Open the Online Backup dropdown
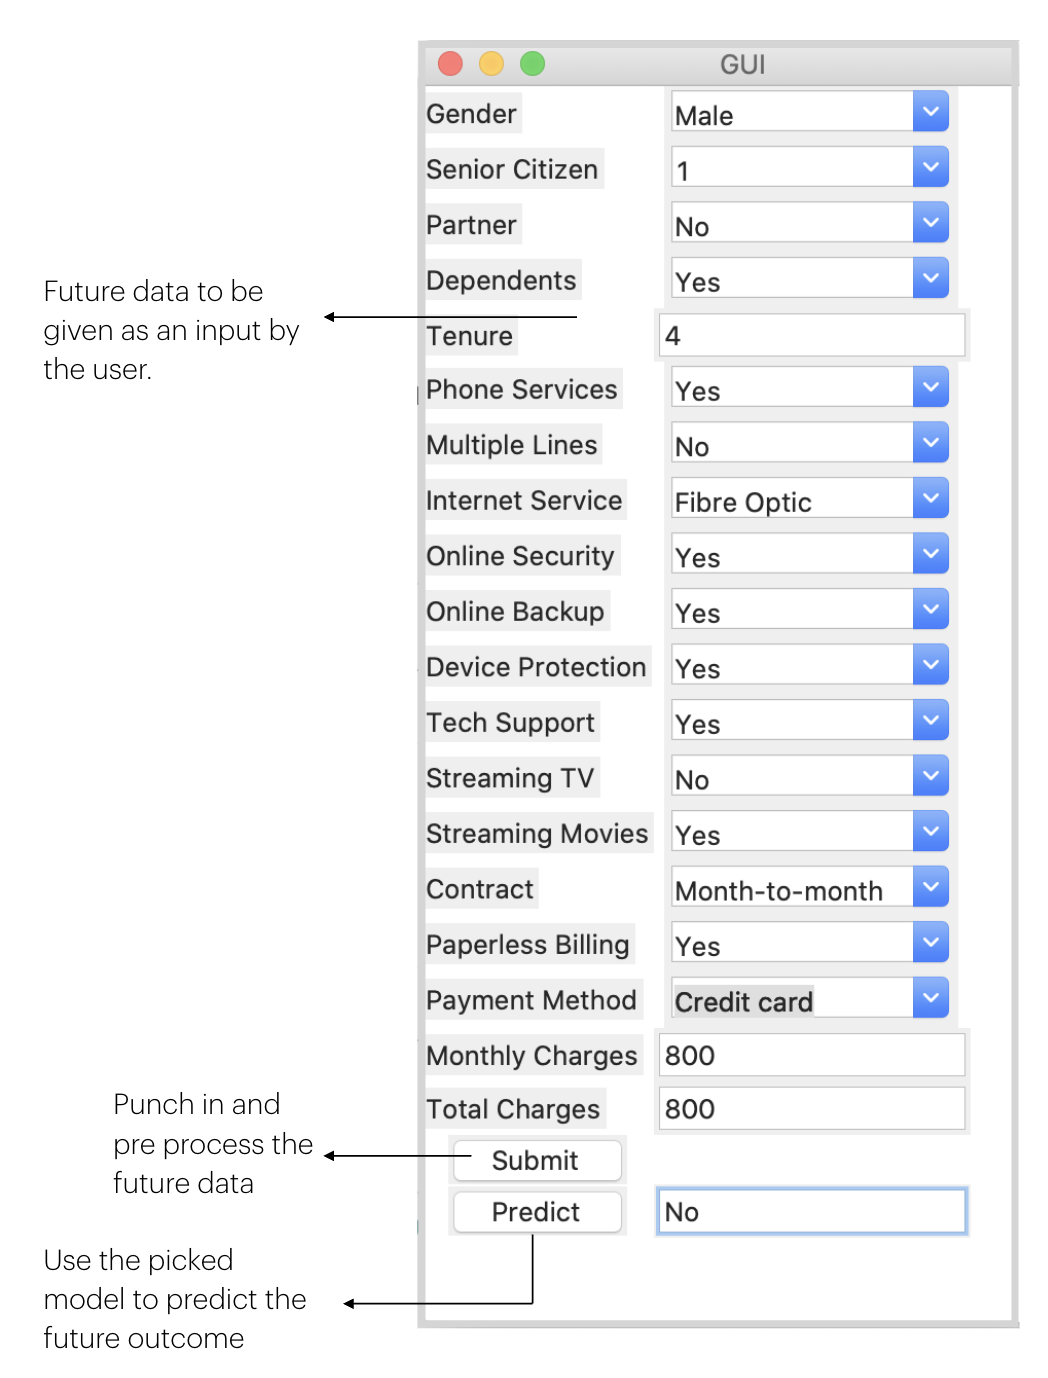Screen dimensions: 1048x1378 (x=930, y=609)
